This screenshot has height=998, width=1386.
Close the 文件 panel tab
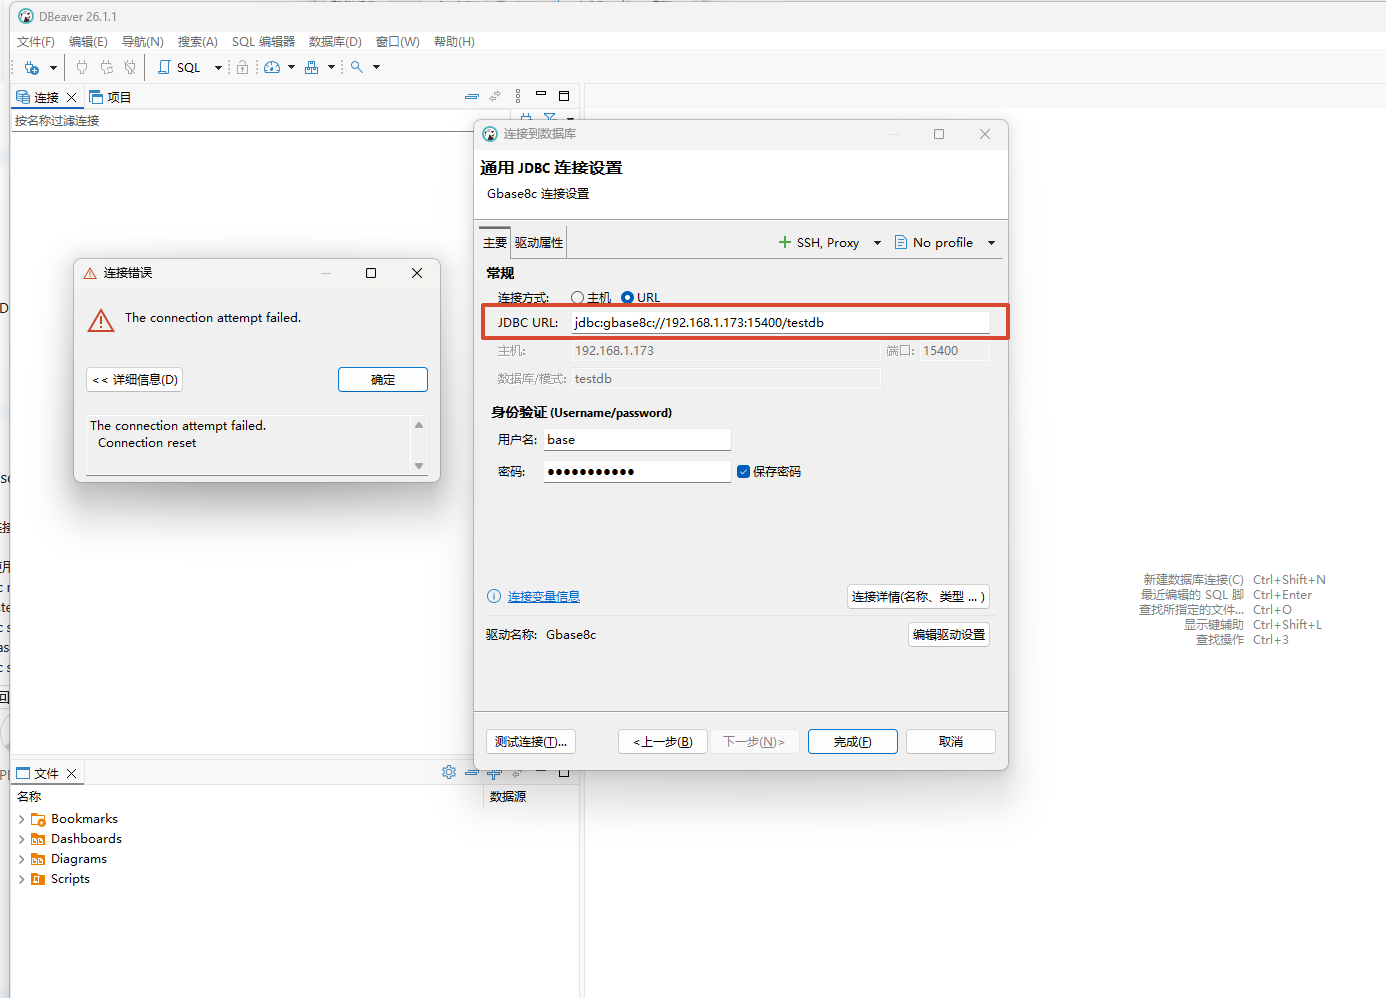(72, 774)
